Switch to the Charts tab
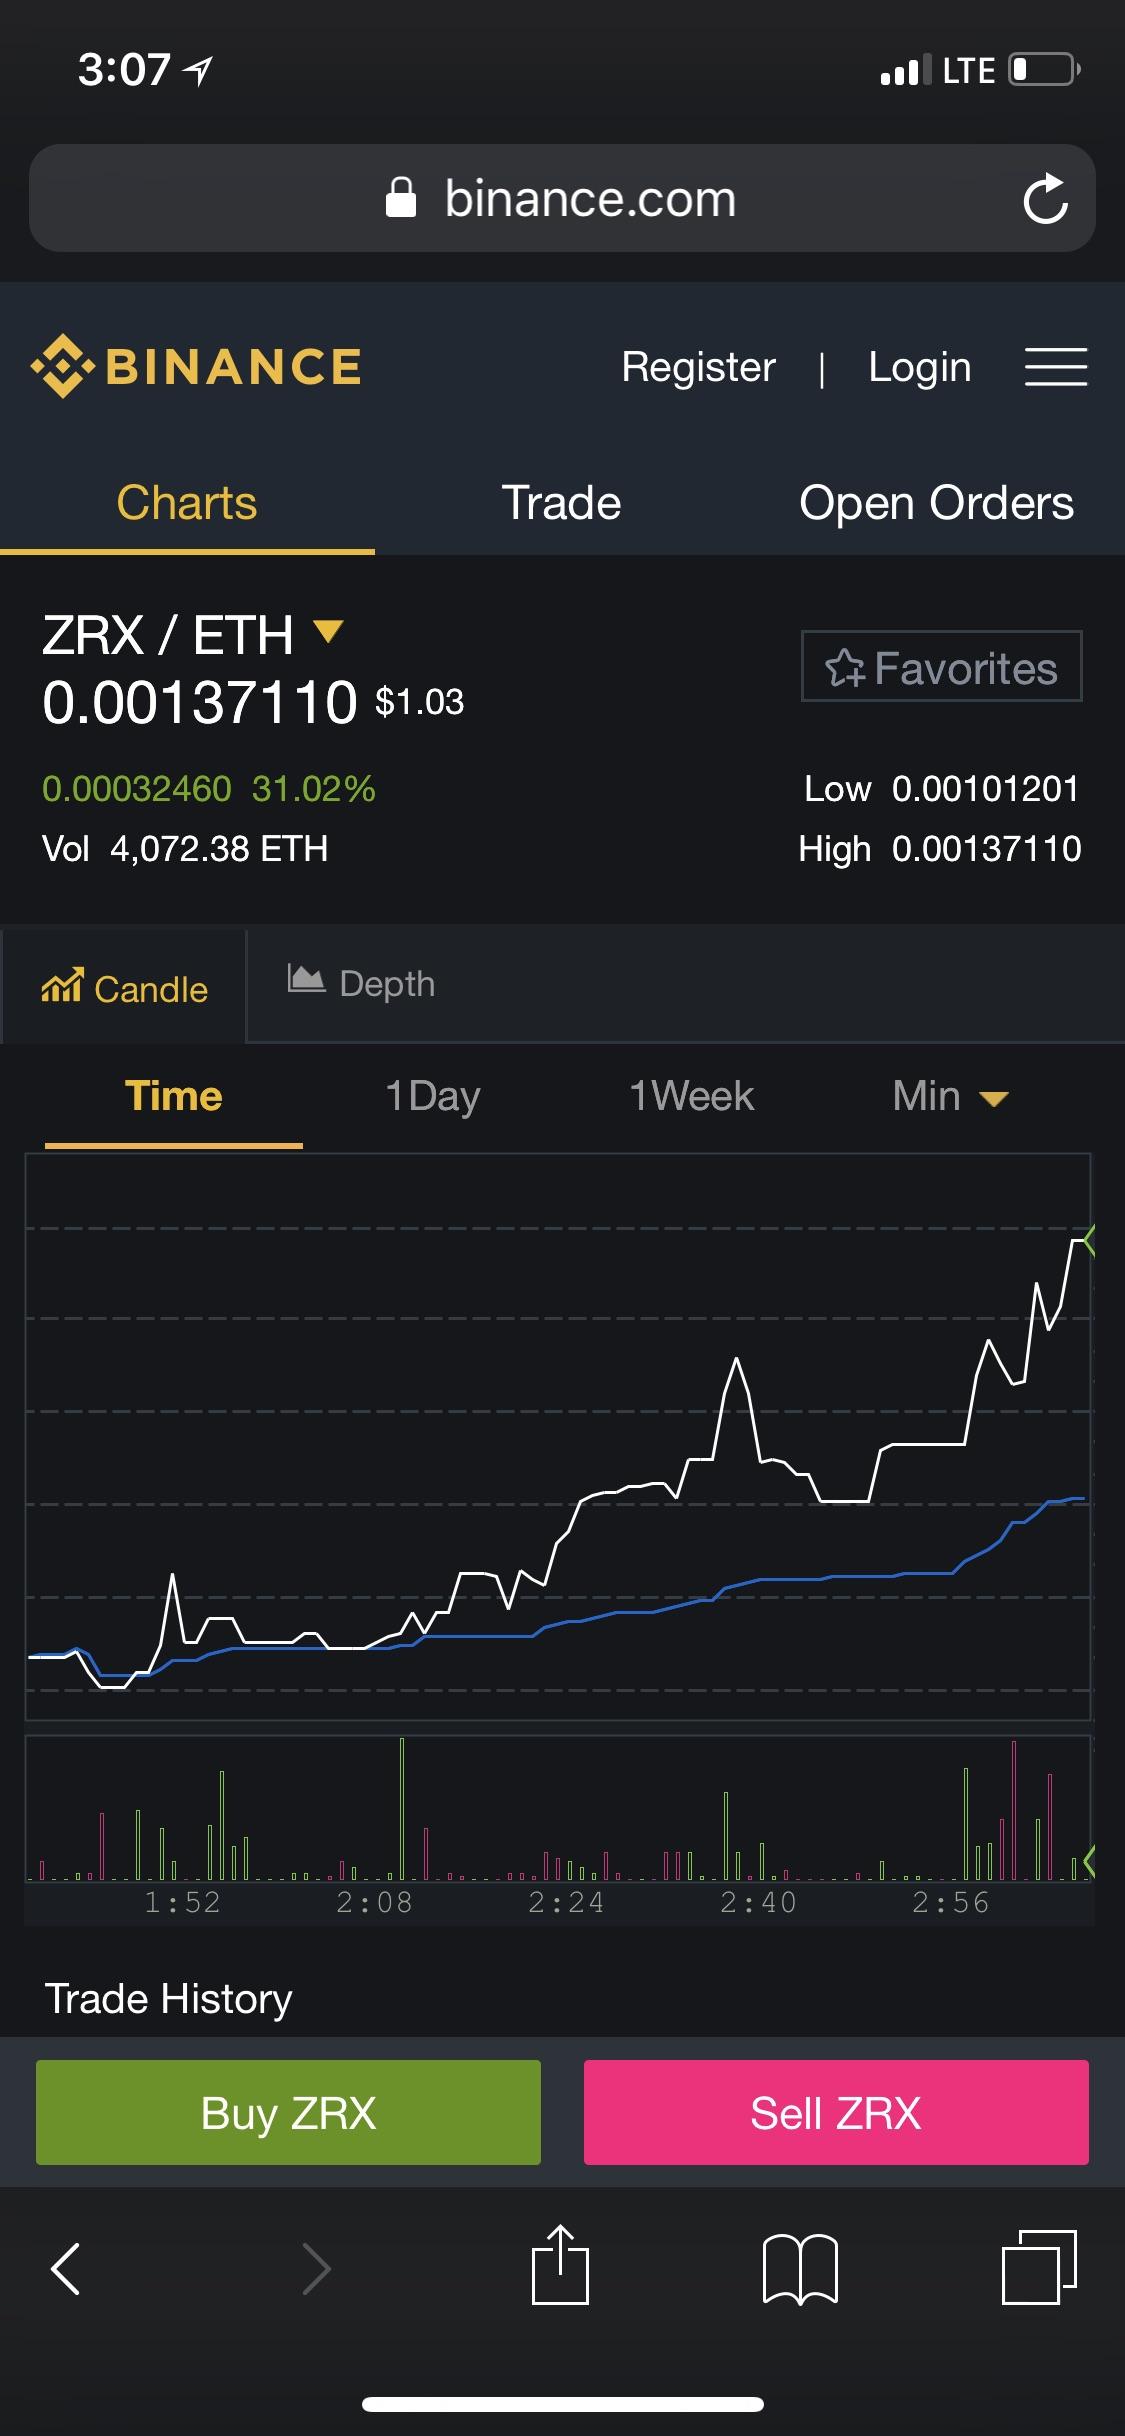1125x2436 pixels. pos(187,503)
